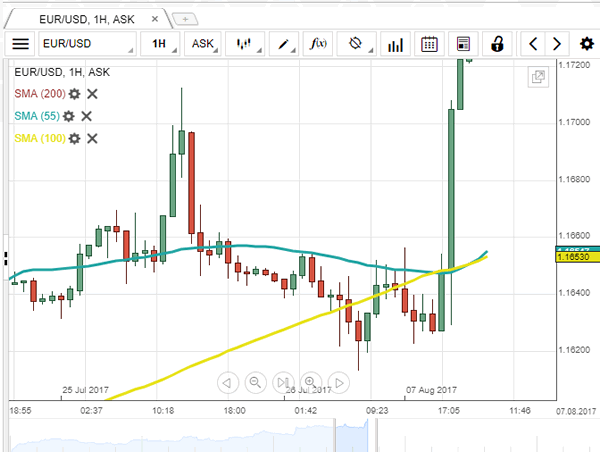Click the 25 Jul 2017 date marker
The height and width of the screenshot is (452, 600).
click(x=85, y=390)
